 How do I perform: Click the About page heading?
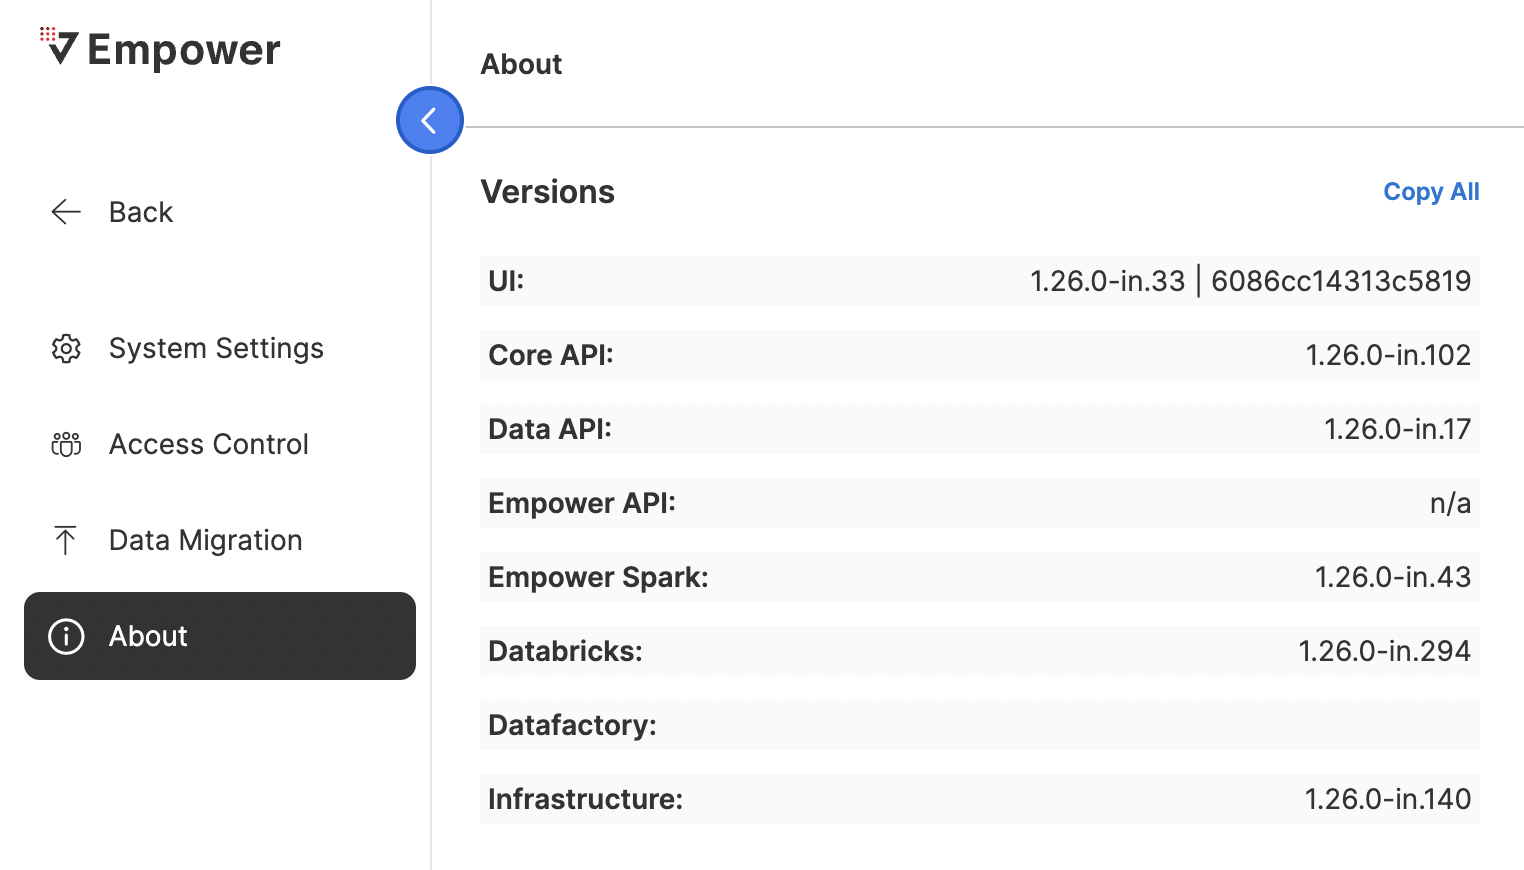[521, 64]
